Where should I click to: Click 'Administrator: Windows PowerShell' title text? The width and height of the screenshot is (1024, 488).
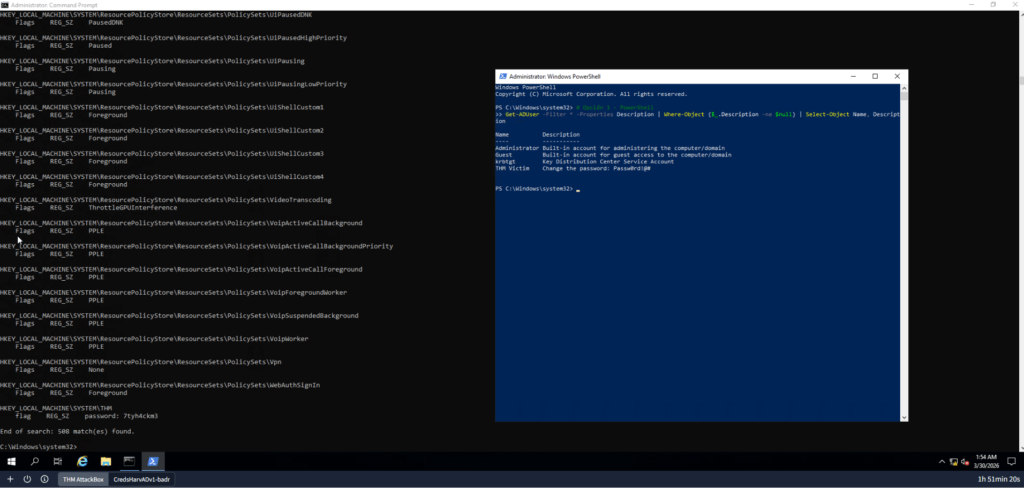point(554,76)
